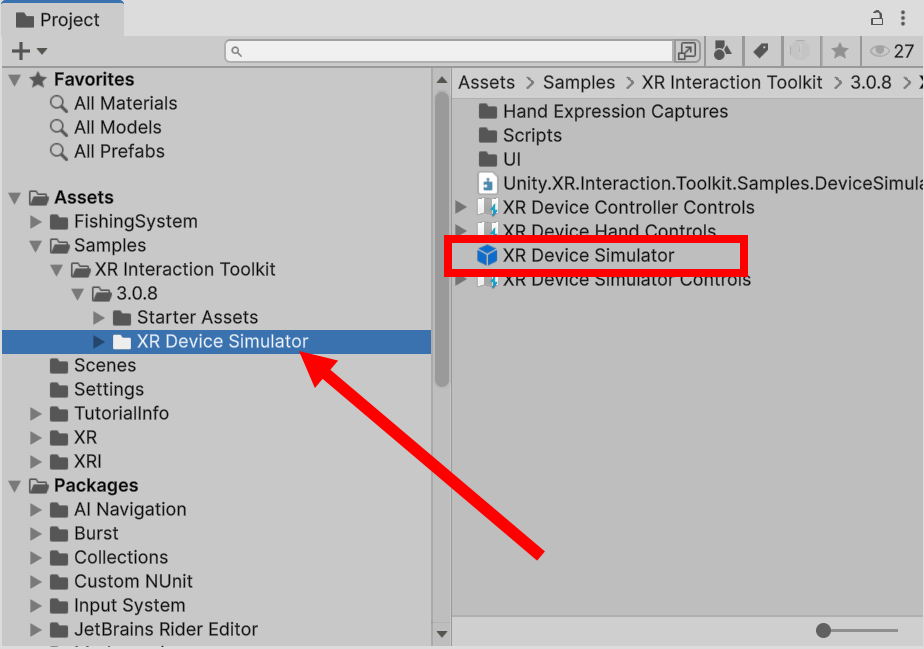924x649 pixels.
Task: Select the Custom NUnit package
Action: pos(121,582)
